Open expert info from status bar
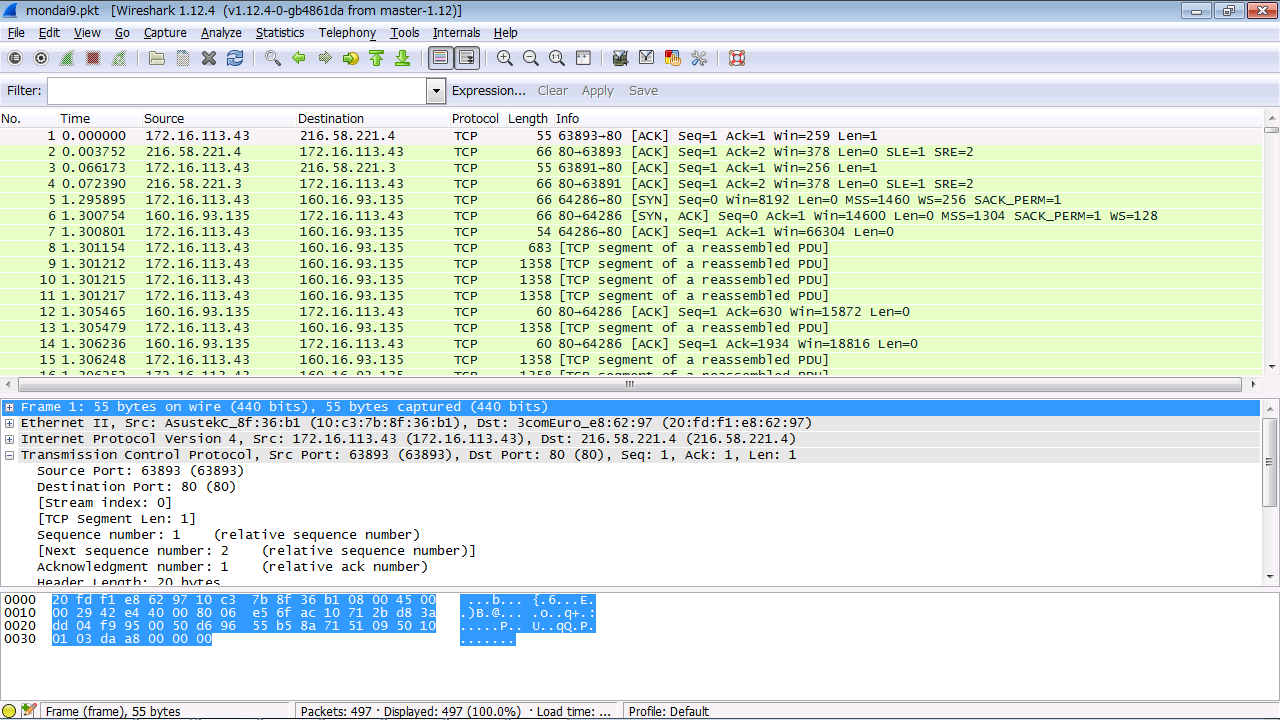 pyautogui.click(x=10, y=711)
